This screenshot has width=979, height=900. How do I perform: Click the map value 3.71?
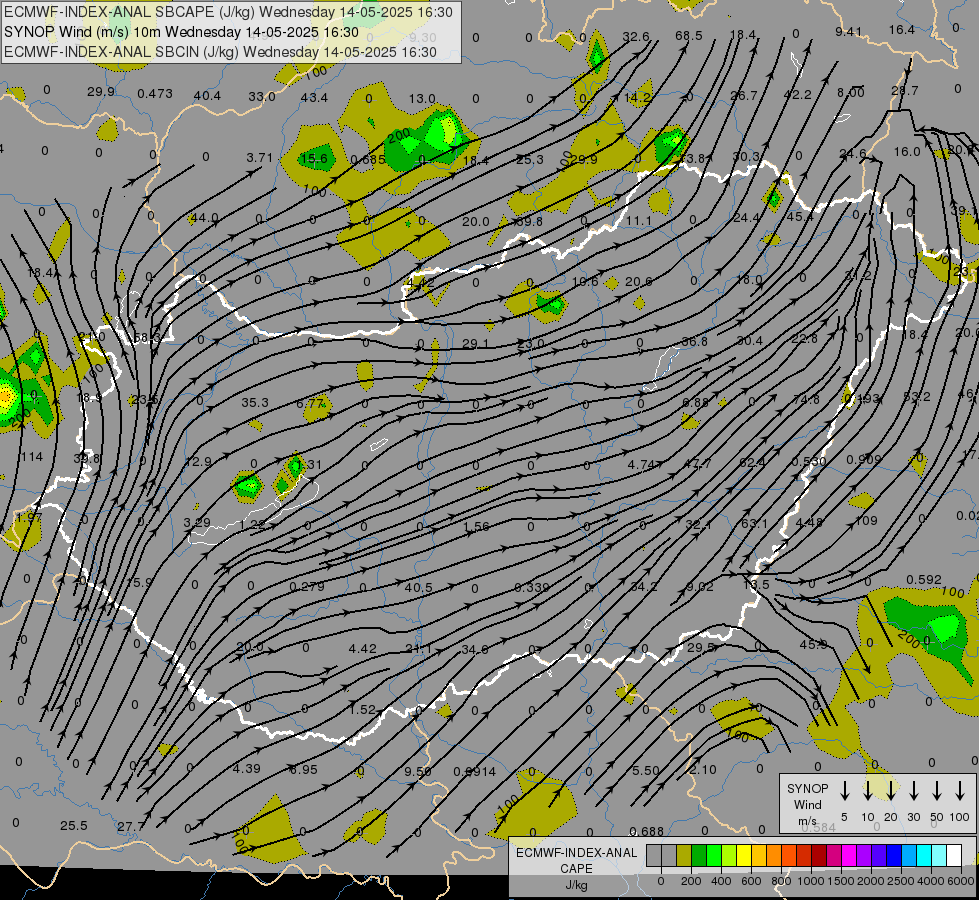[x=260, y=157]
